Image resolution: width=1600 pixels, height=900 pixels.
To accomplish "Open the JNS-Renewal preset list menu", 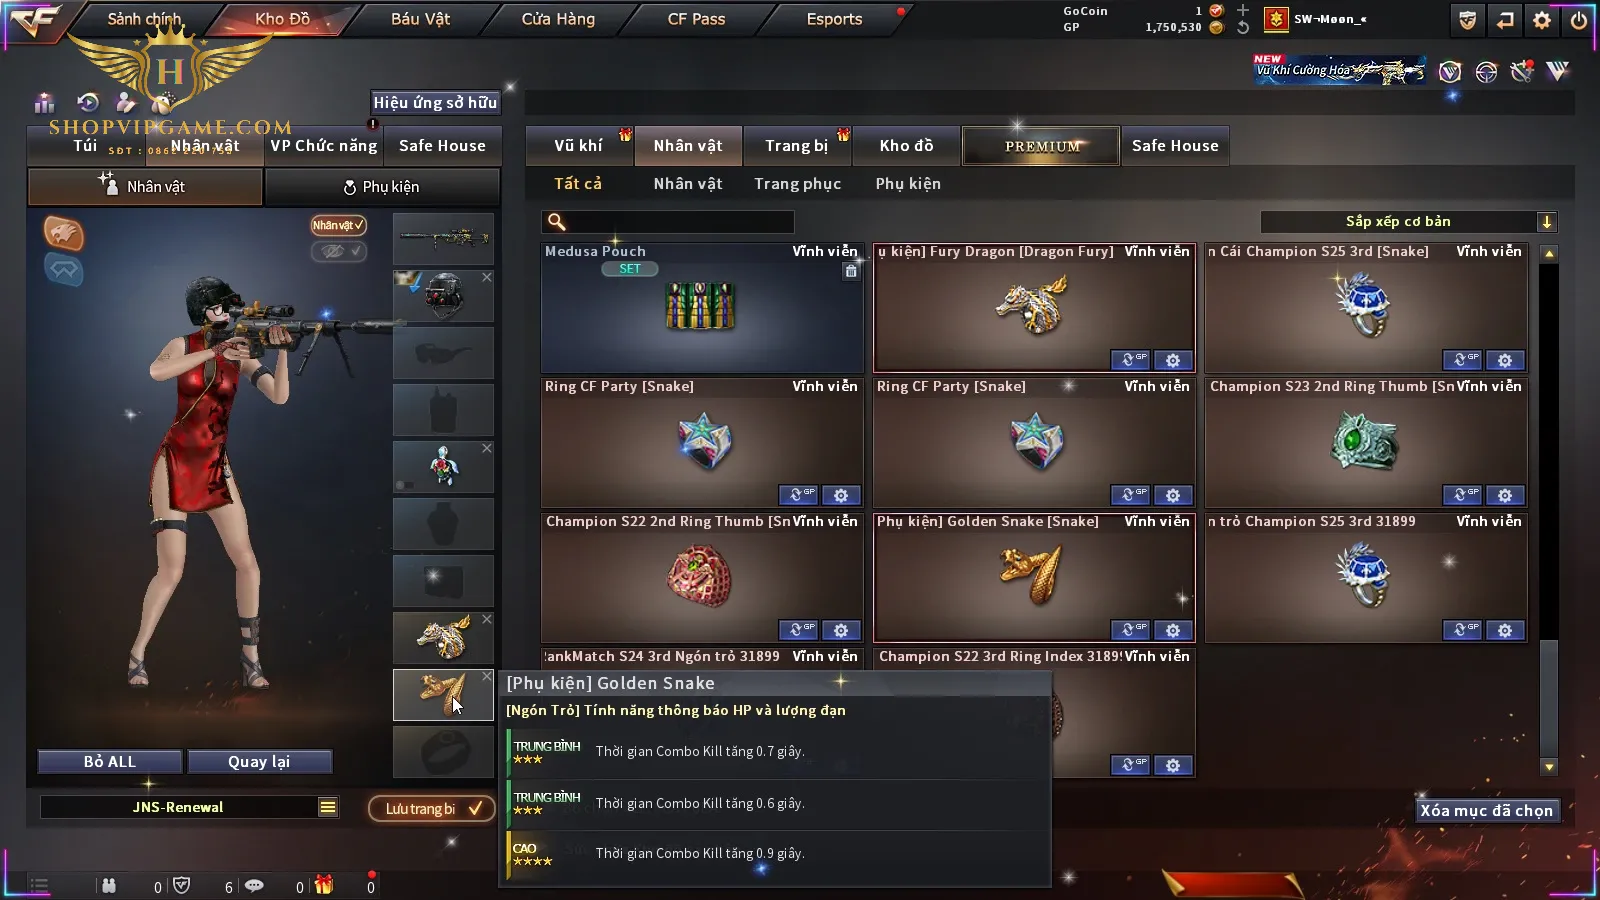I will click(328, 807).
